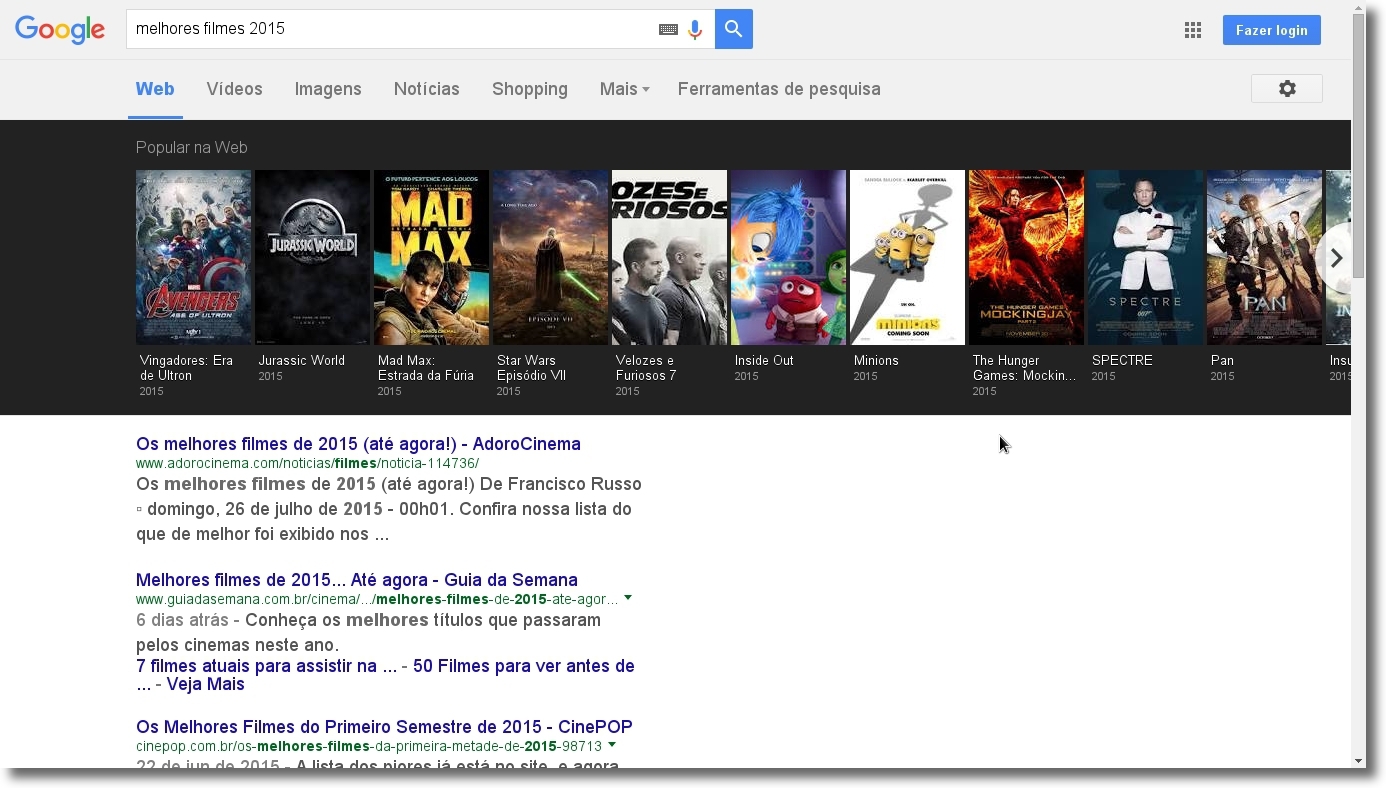Screen dimensions: 1386x788
Task: Open the Jurassic World poster
Action: tap(312, 257)
